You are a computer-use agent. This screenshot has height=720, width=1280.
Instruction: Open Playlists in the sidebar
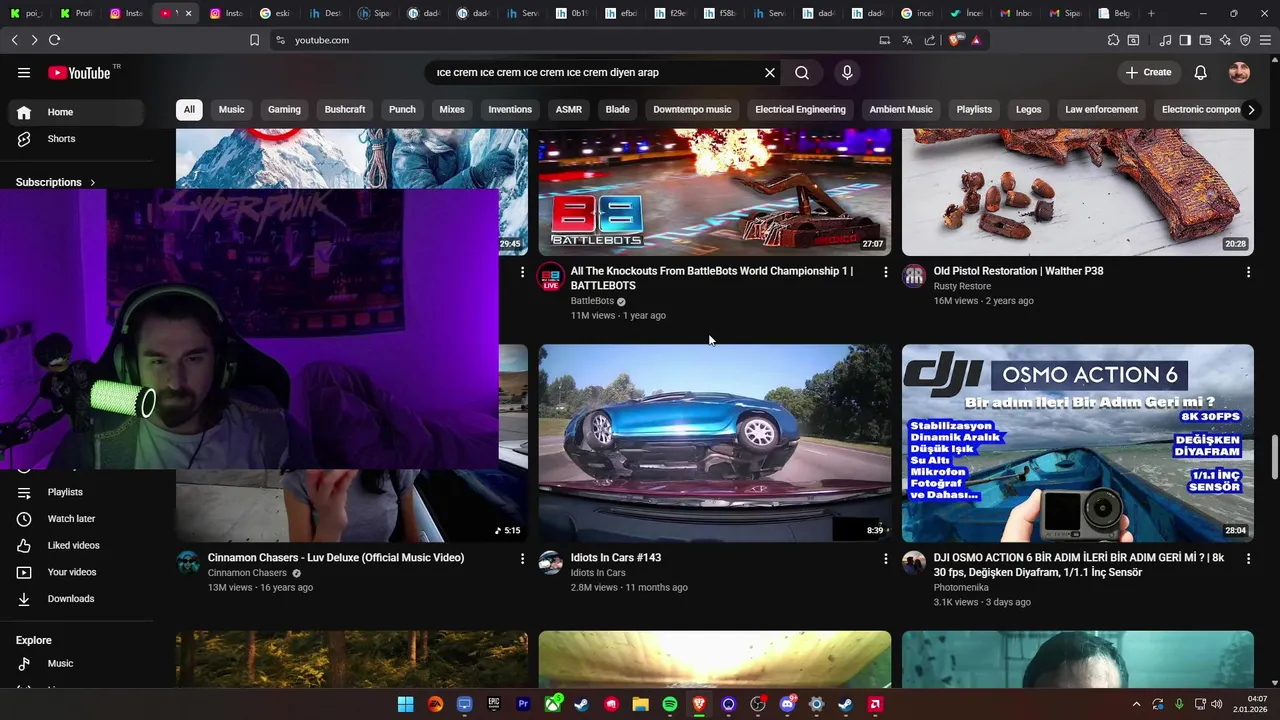click(77, 492)
